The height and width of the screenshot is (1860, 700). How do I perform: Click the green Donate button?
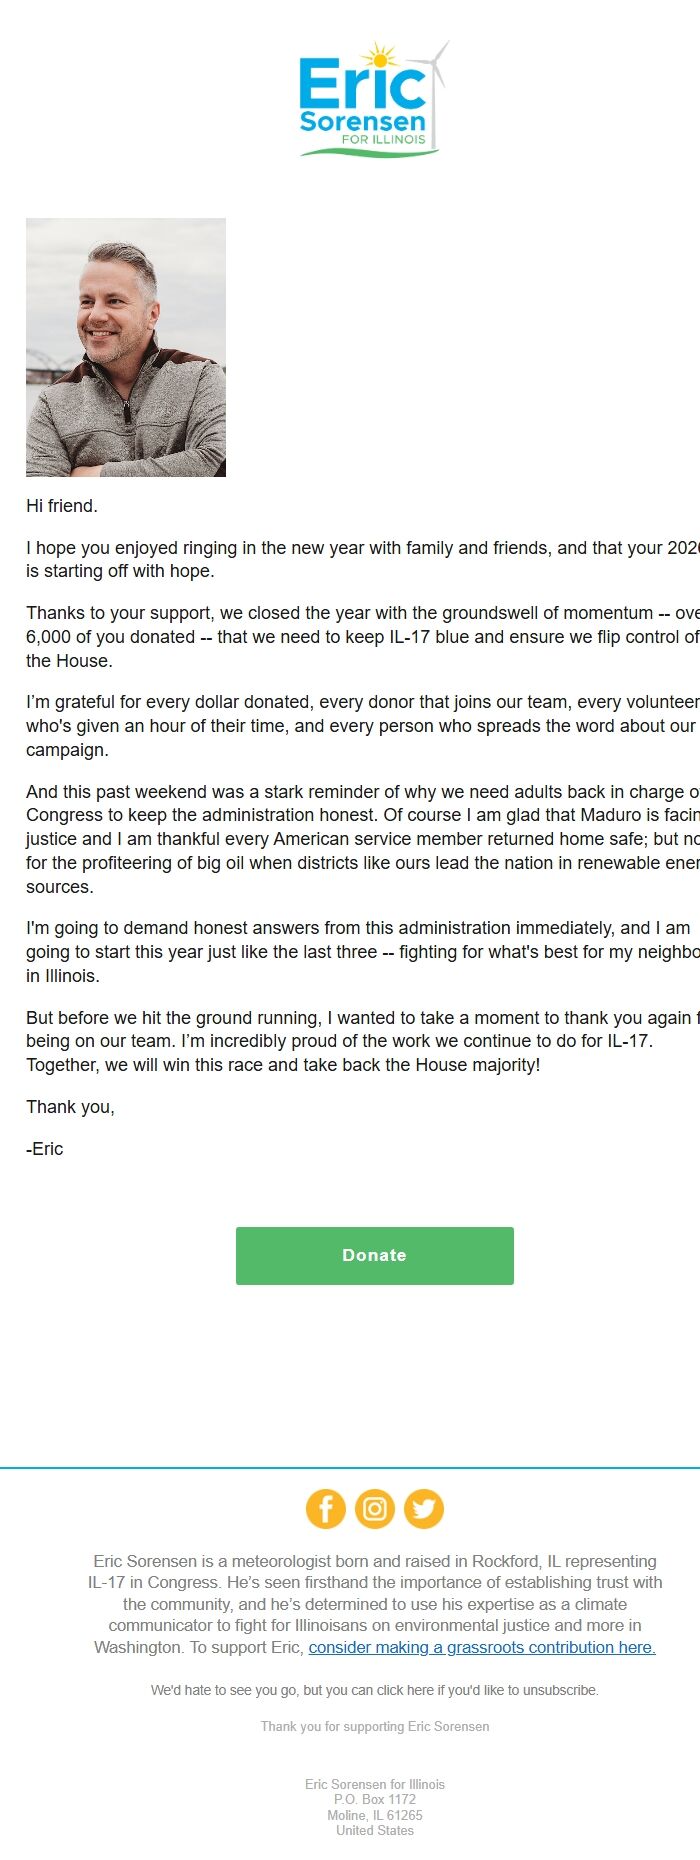[x=374, y=1255]
